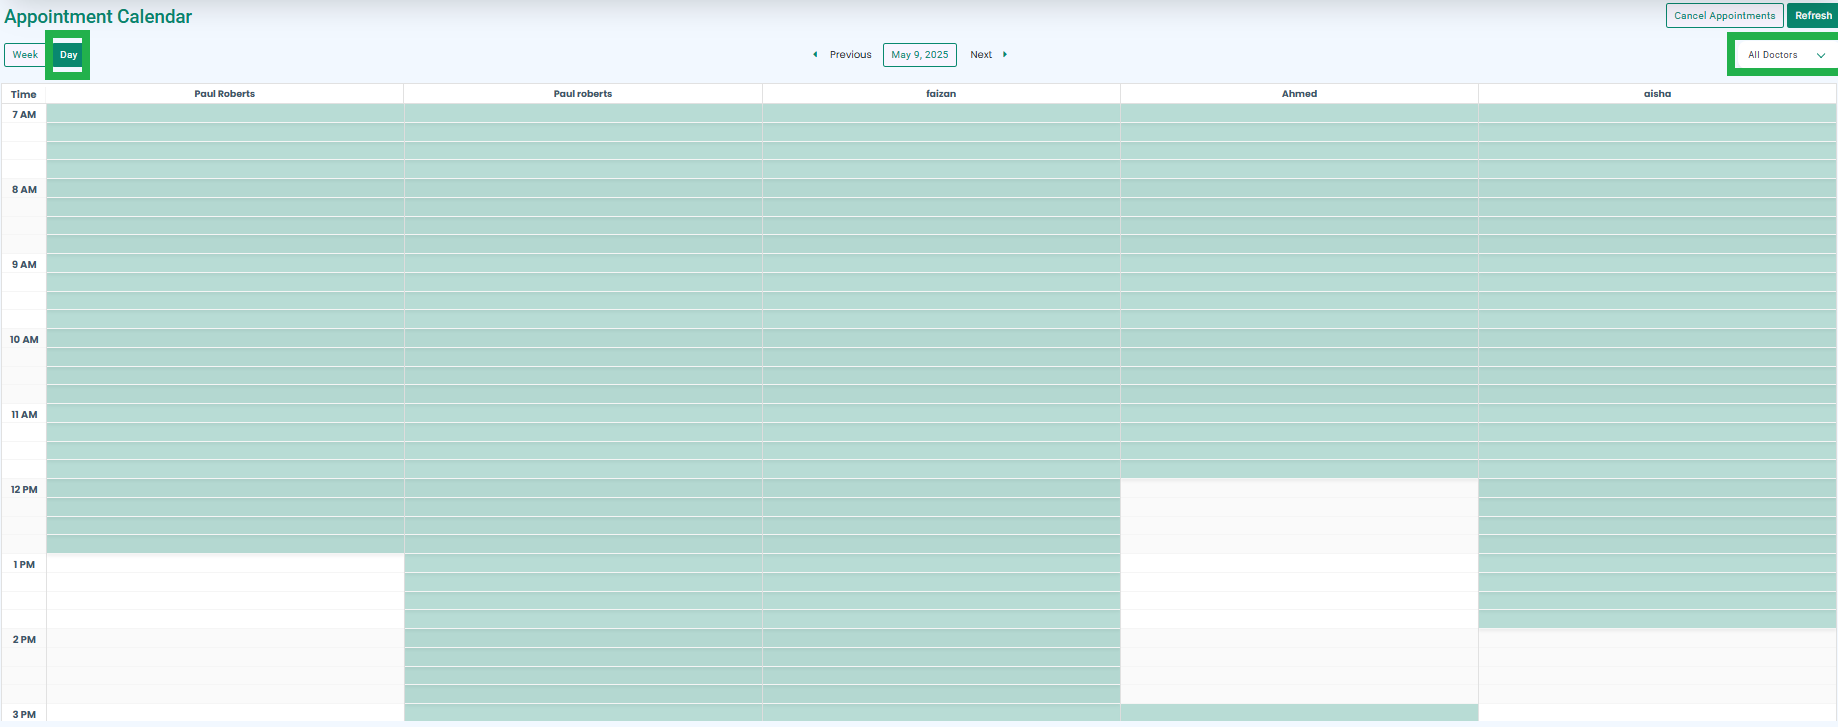Click the Next arrow icon
Viewport: 1838px width, 727px height.
1005,55
